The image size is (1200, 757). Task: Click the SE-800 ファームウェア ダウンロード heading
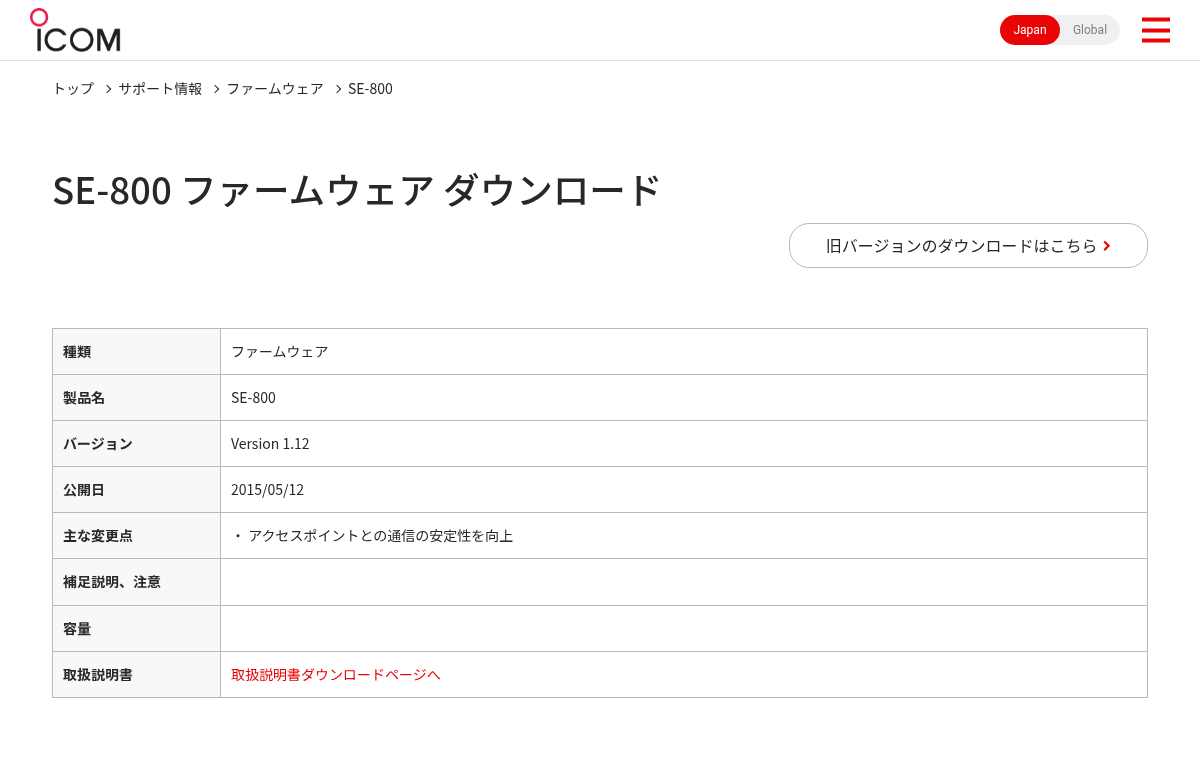point(356,190)
